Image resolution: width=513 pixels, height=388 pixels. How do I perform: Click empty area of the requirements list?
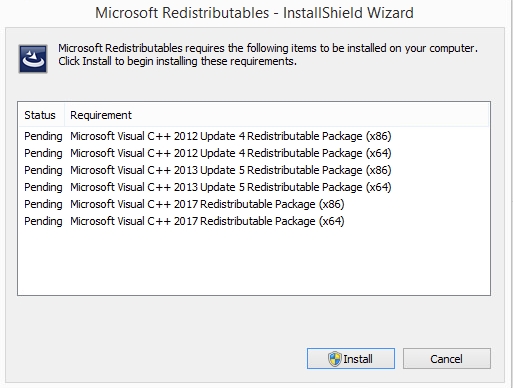click(254, 262)
